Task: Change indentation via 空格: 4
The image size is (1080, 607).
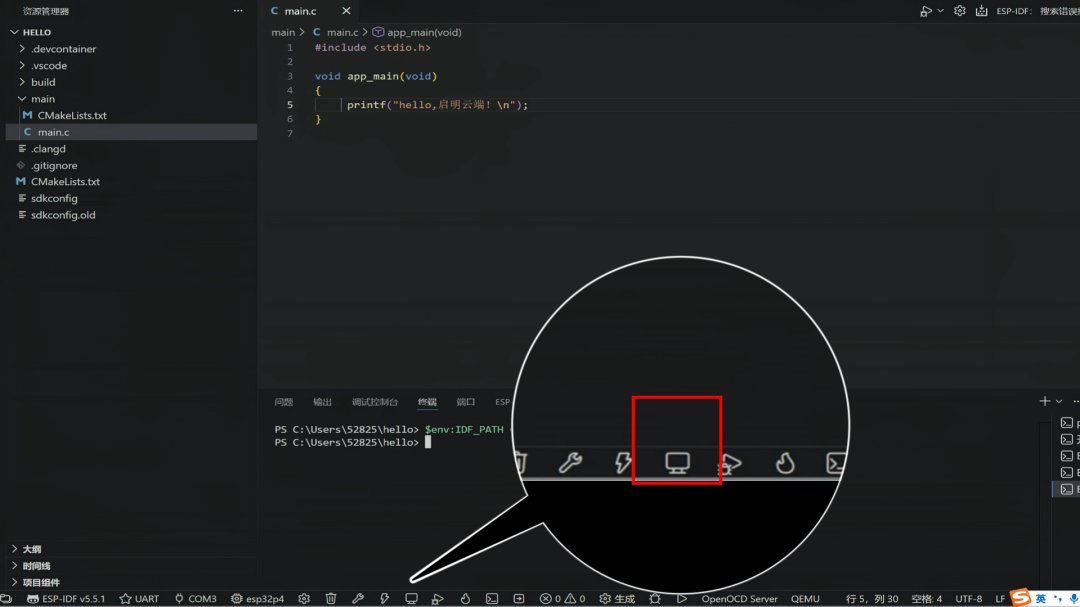Action: 926,599
